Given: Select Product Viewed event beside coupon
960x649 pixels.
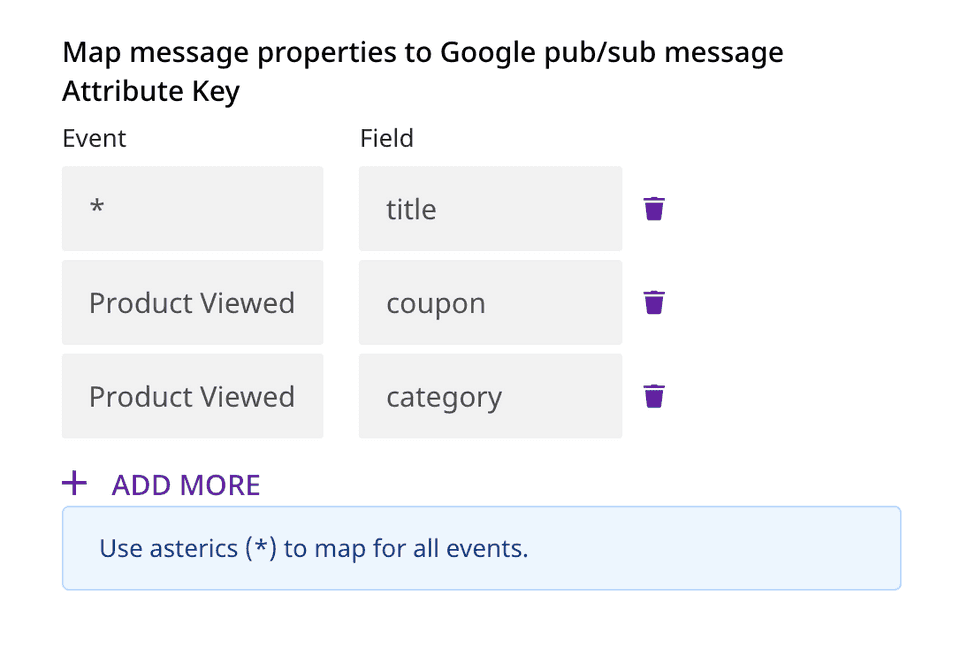Looking at the screenshot, I should 192,303.
